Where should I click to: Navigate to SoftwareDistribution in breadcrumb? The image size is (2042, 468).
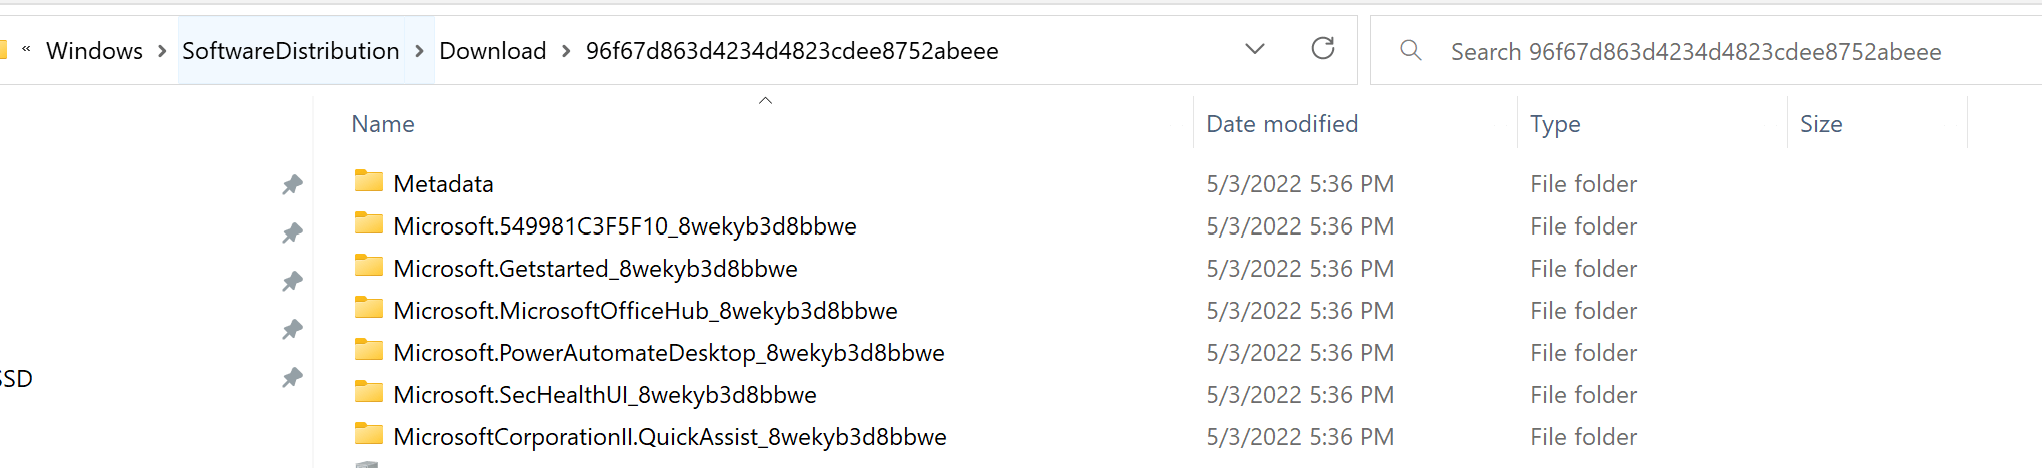[x=290, y=51]
